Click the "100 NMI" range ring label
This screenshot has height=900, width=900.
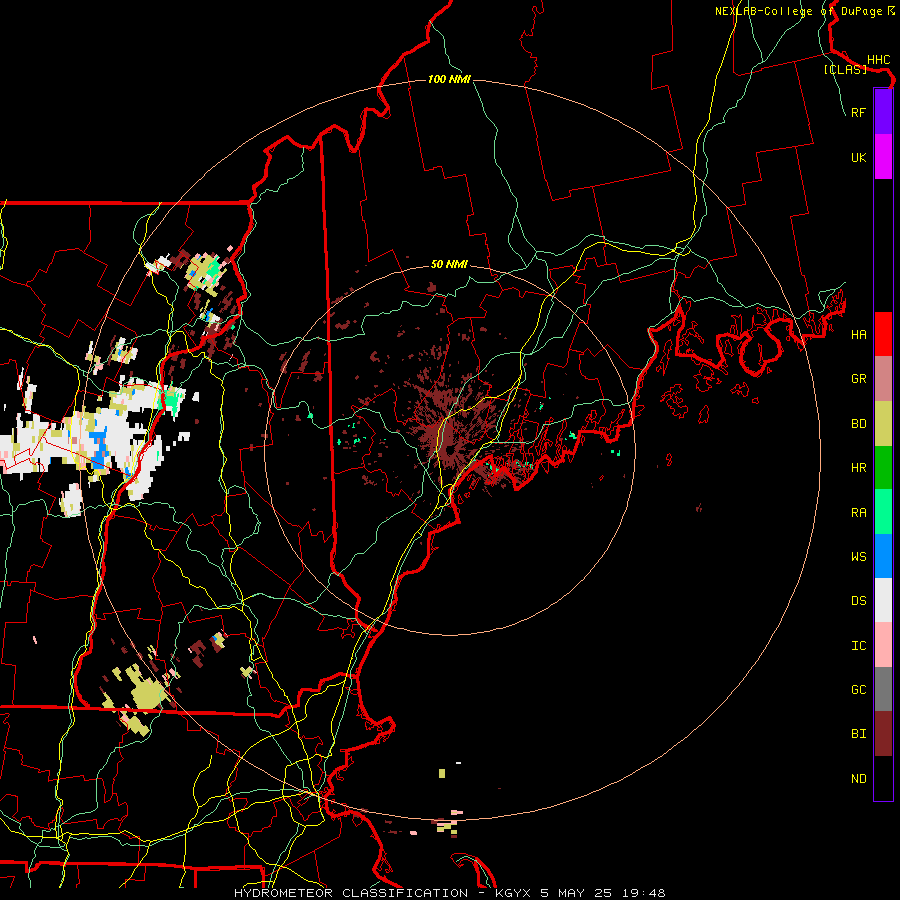(x=449, y=79)
